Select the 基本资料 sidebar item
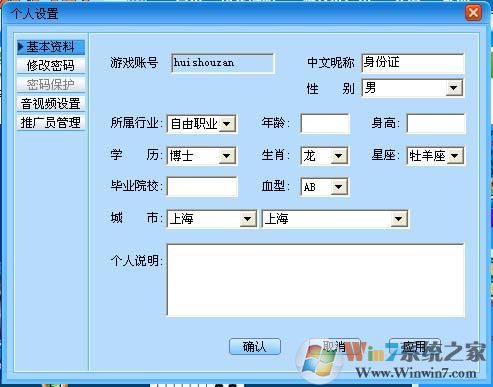This screenshot has height=387, width=493. point(51,47)
